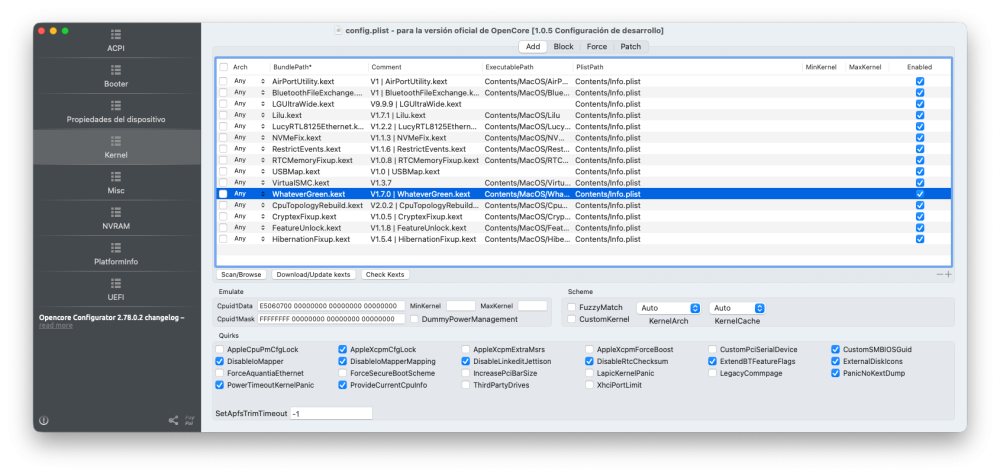Select the LGUltraWide.kext row
This screenshot has height=476, width=1000.
coord(584,104)
